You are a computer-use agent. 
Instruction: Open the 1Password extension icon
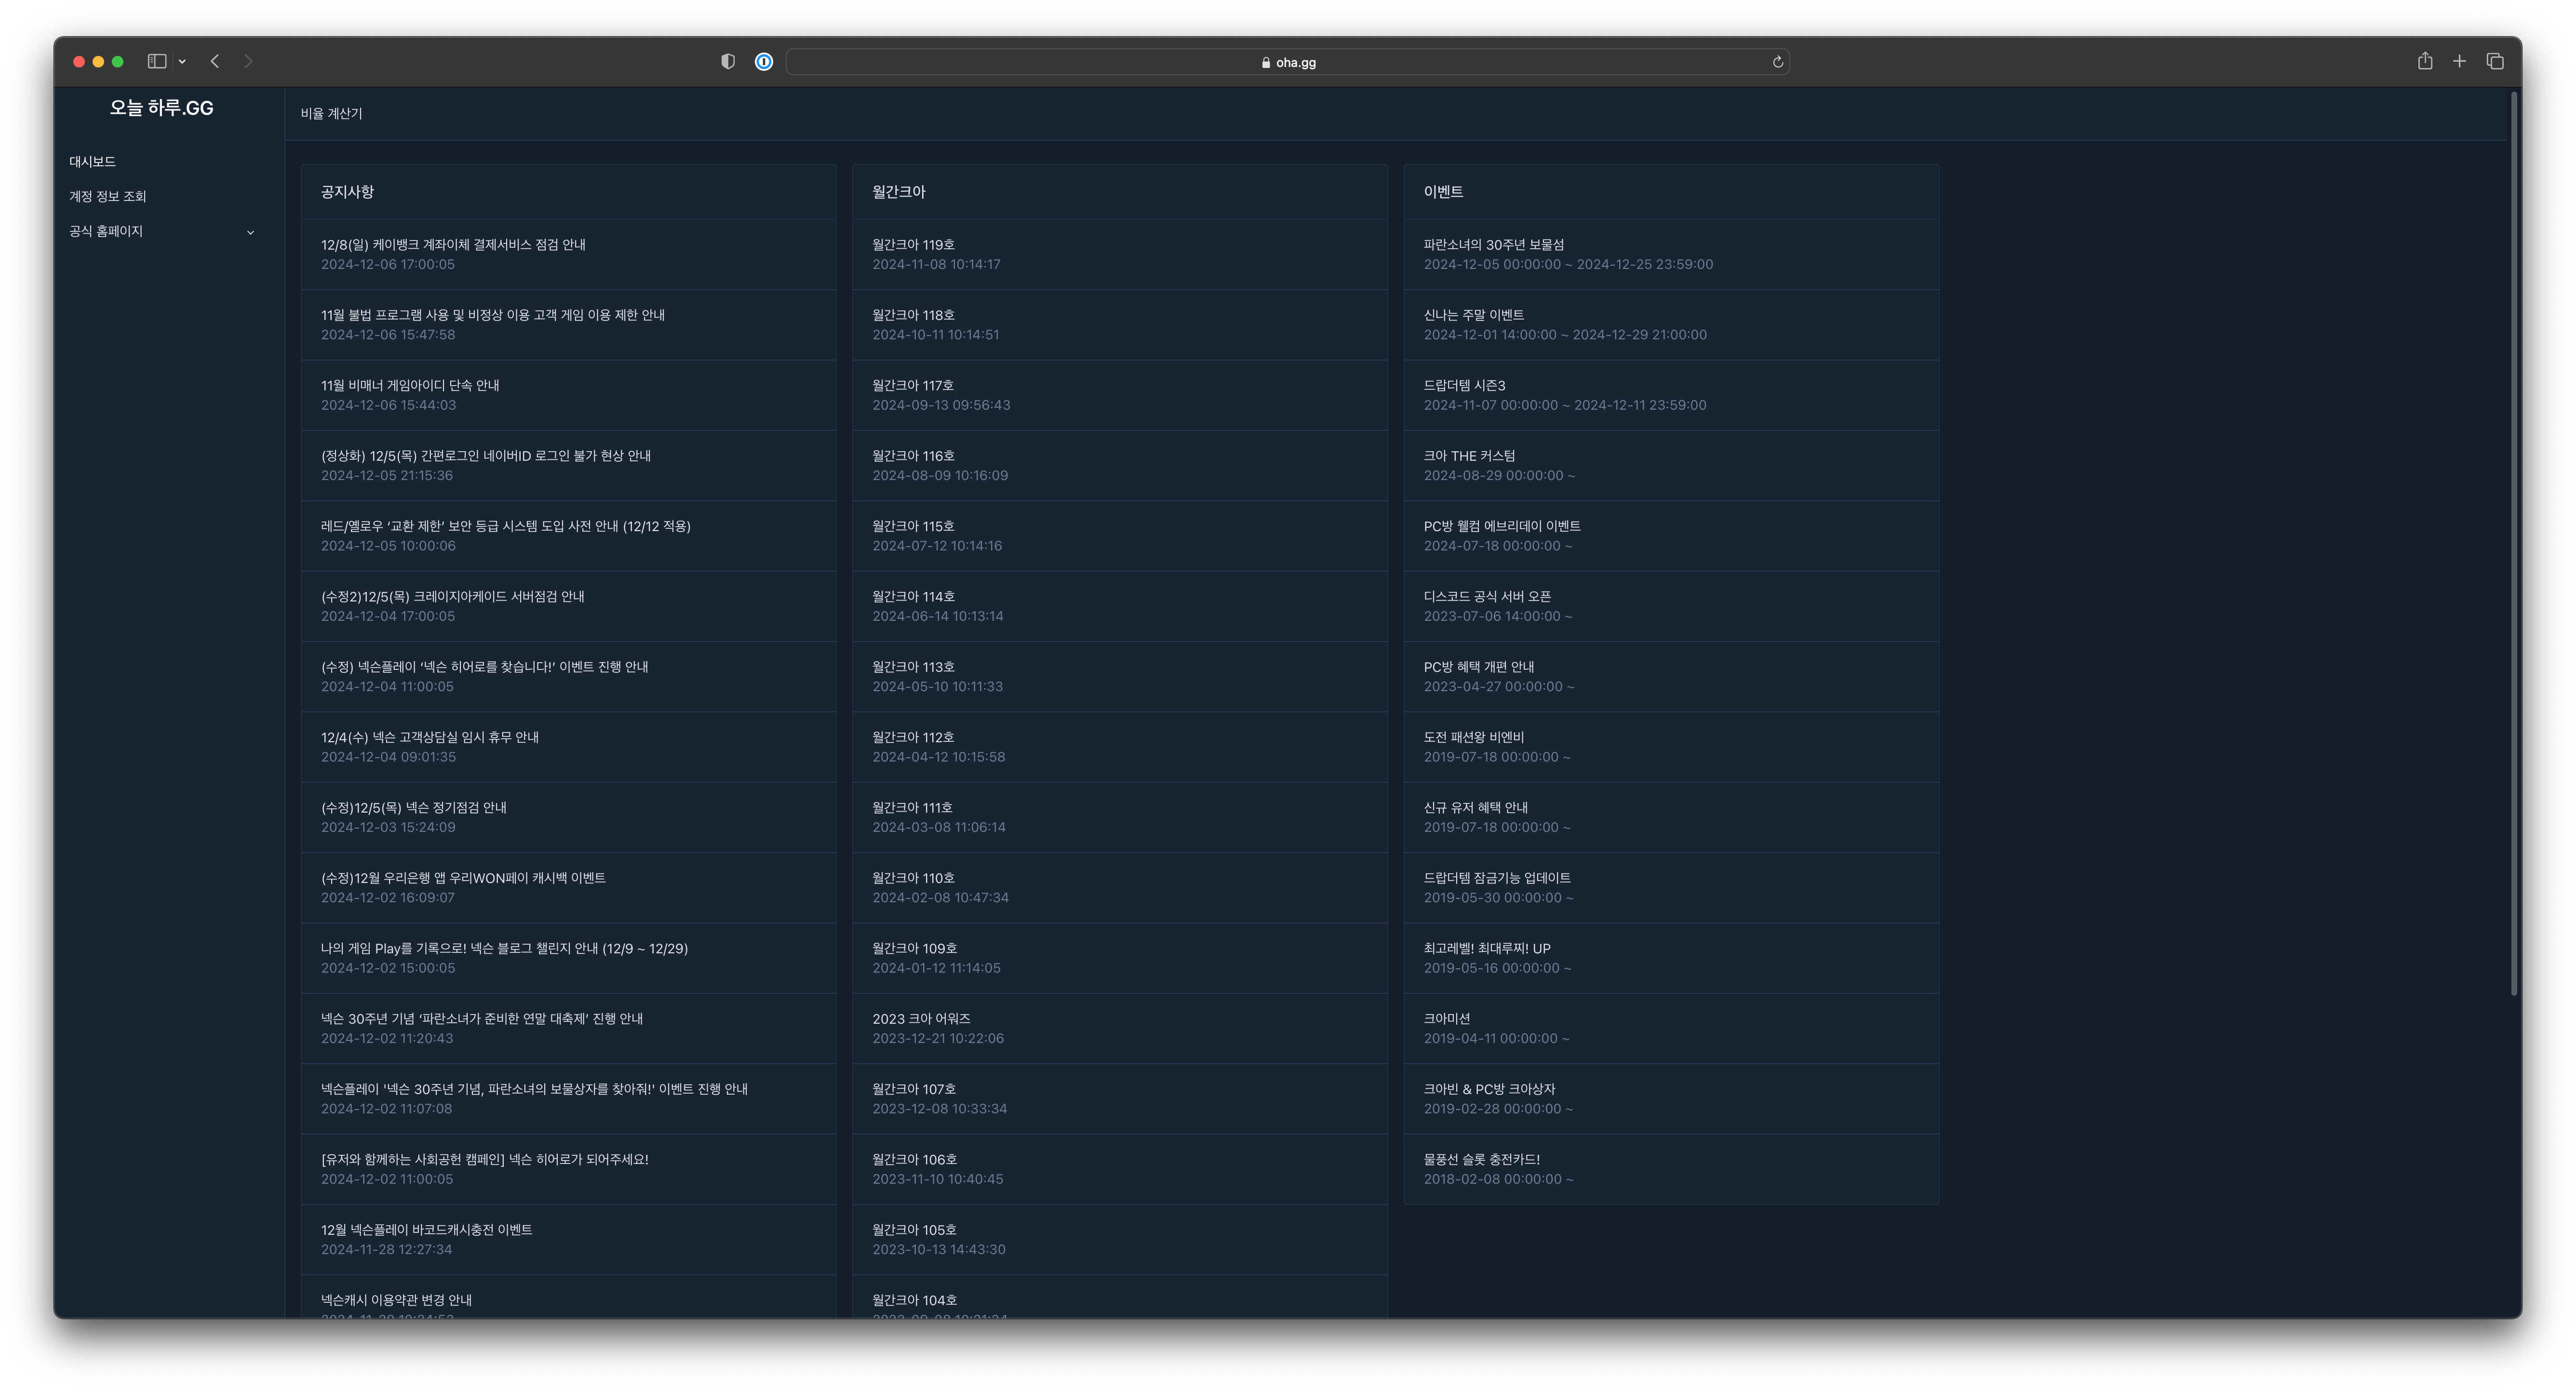(764, 62)
